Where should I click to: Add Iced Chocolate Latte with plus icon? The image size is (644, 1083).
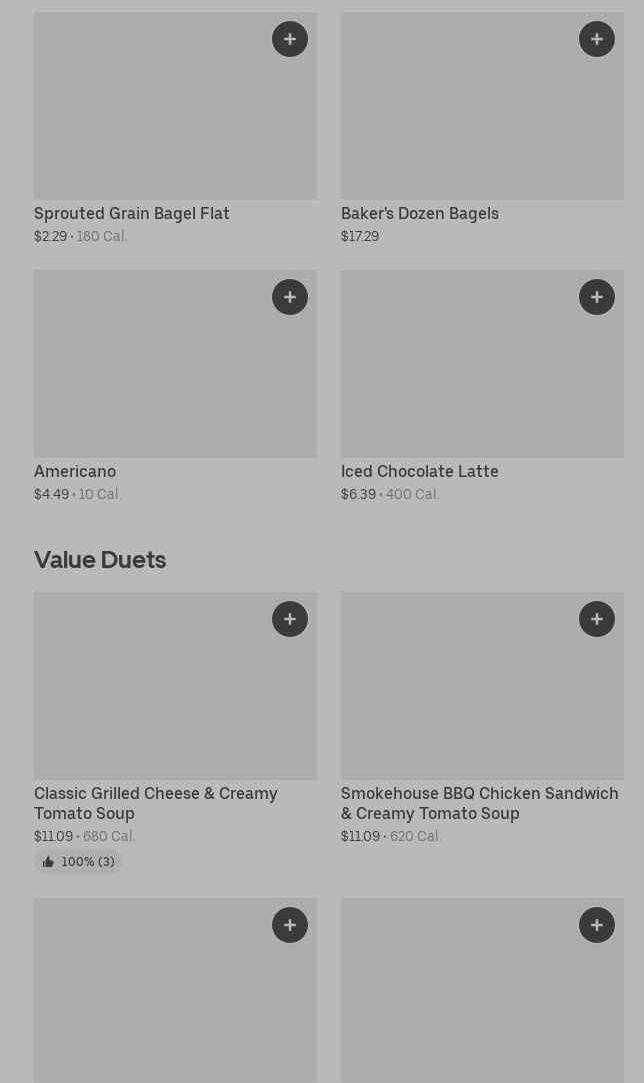click(597, 297)
